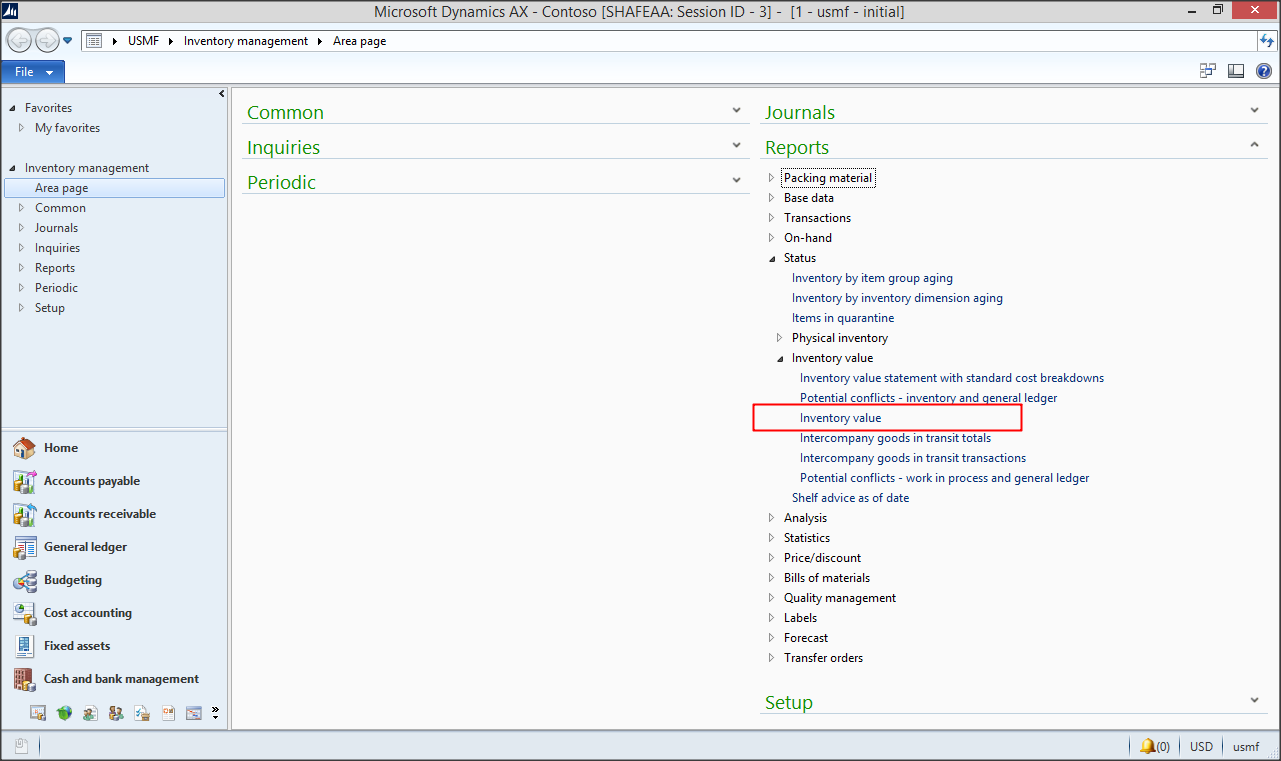Click the people with coins module icon
The height and width of the screenshot is (761, 1281).
[116, 713]
